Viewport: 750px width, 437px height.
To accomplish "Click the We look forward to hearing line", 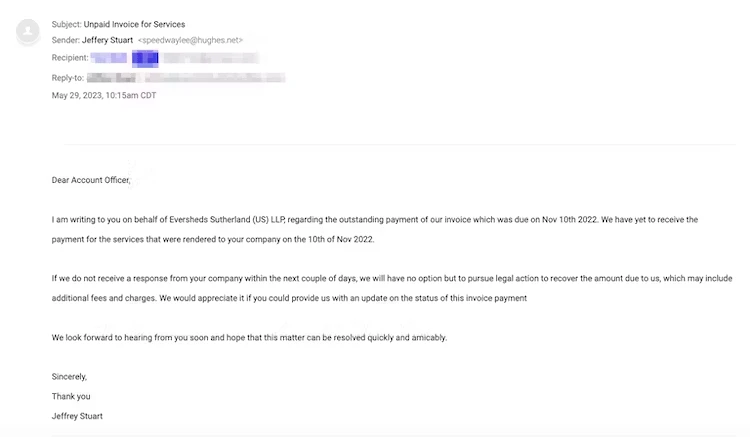I will 249,337.
